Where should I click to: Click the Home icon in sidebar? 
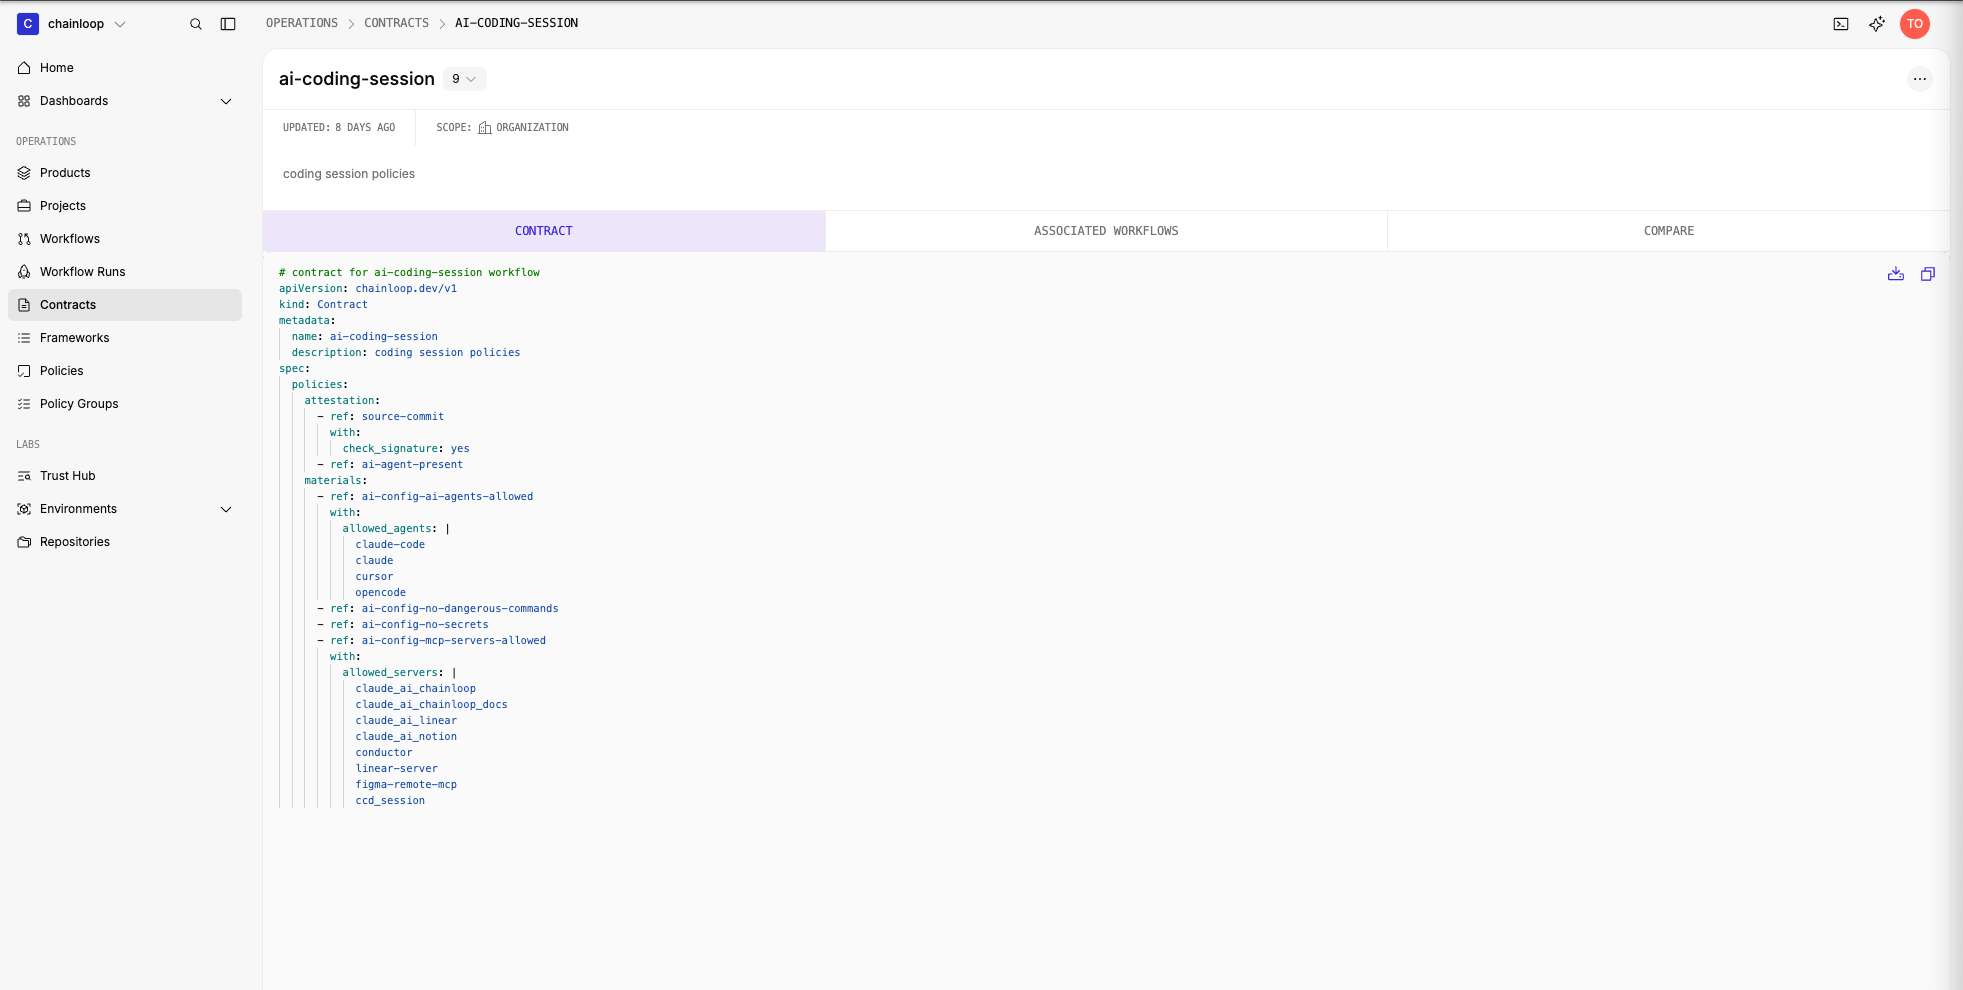(x=24, y=68)
